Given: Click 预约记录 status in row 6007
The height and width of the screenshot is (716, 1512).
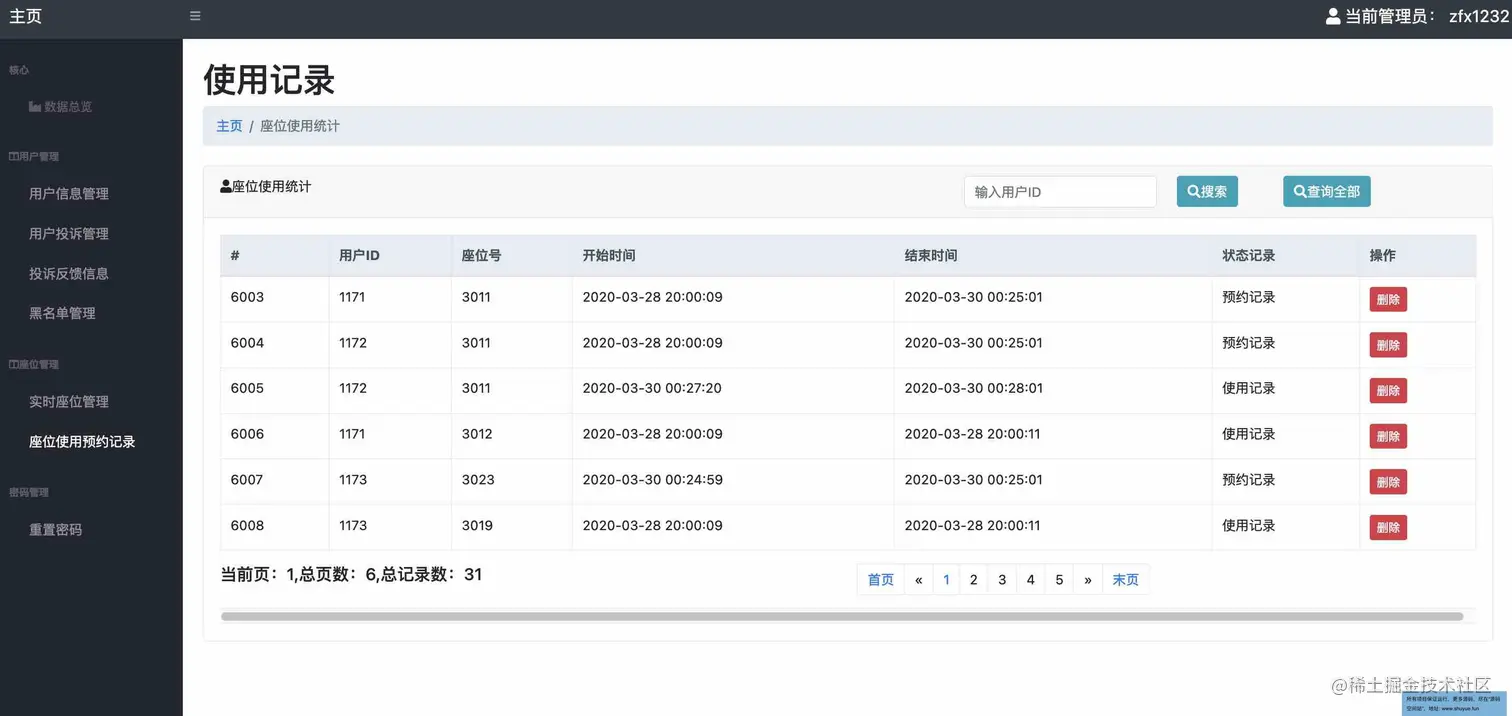Looking at the screenshot, I should tap(1249, 480).
